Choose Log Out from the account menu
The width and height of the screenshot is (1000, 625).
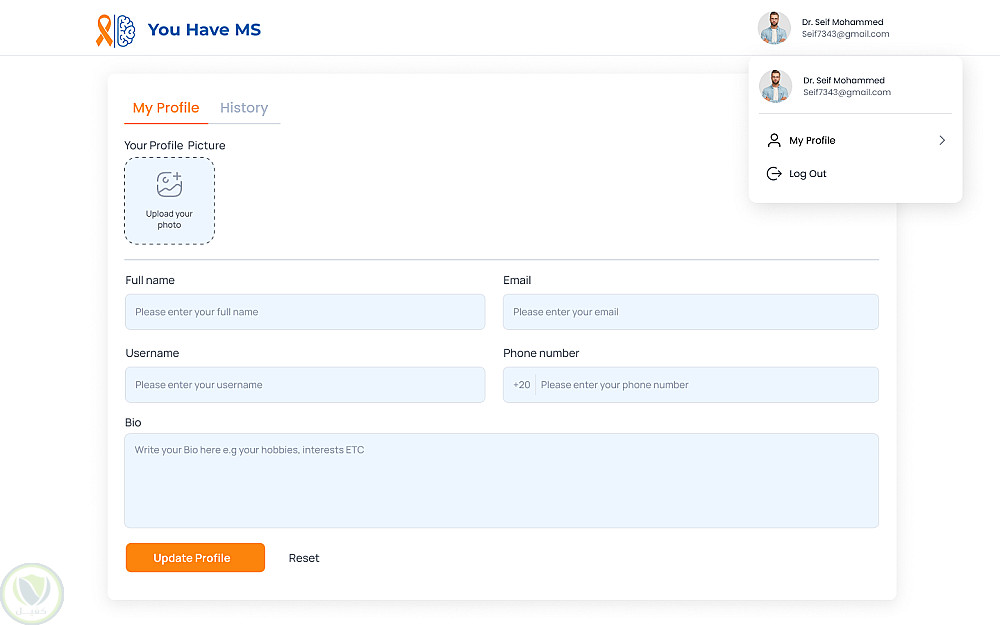(808, 174)
